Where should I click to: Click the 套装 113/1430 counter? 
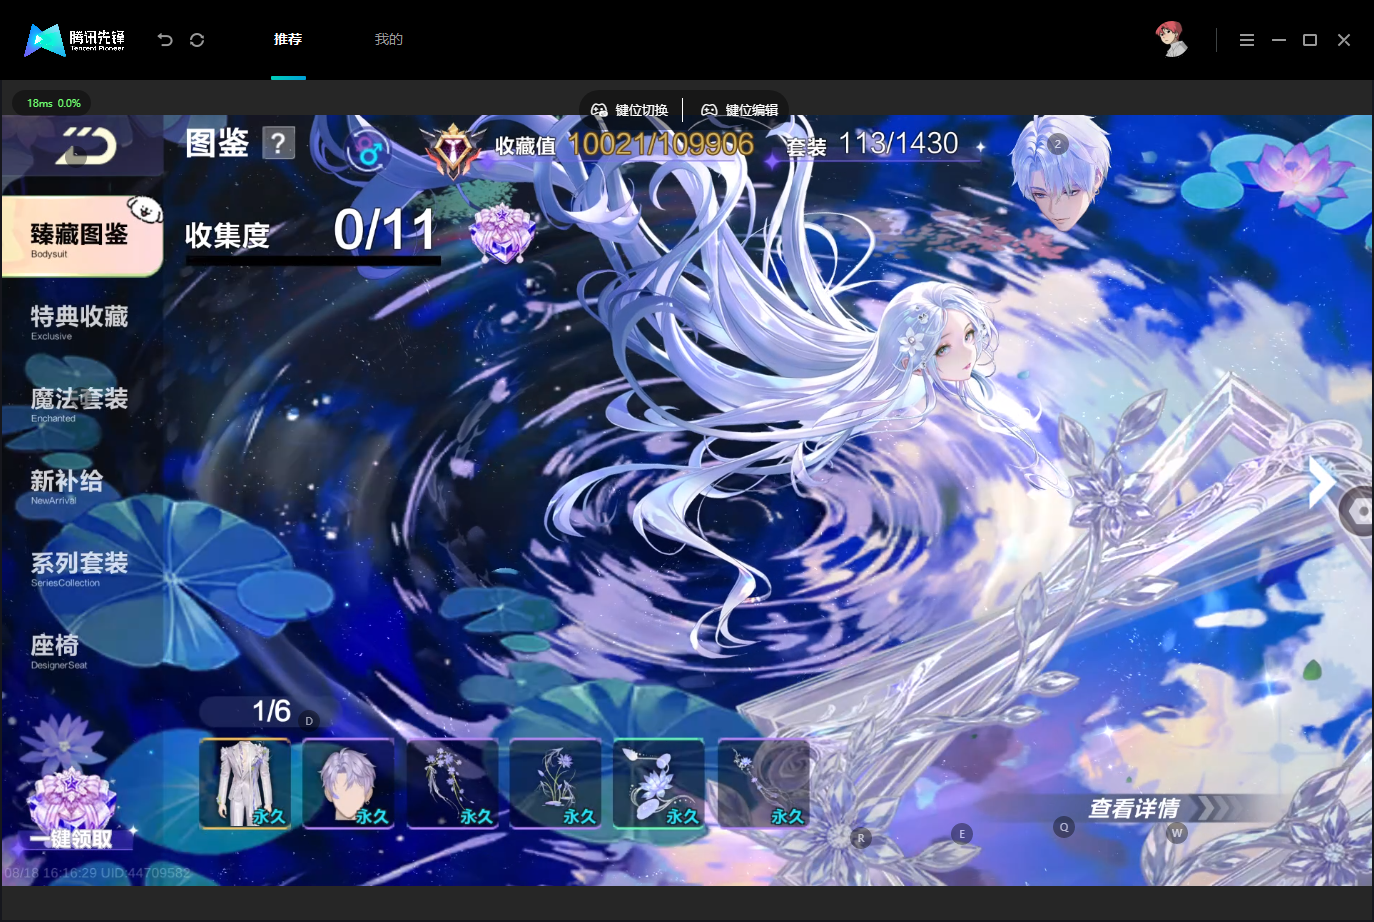tap(873, 145)
